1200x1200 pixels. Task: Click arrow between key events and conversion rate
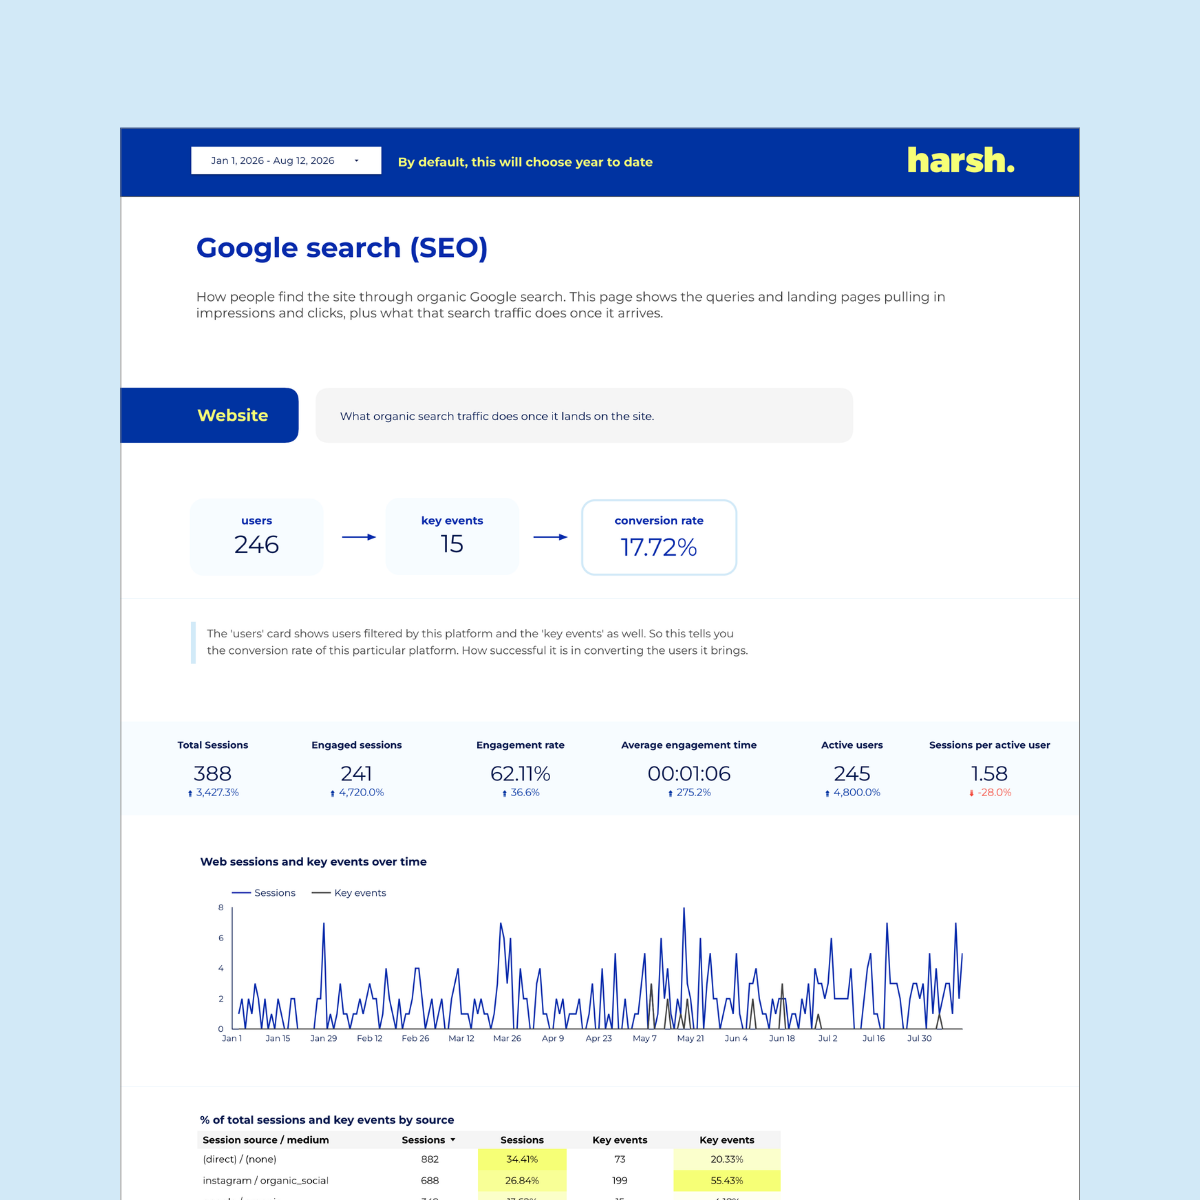(550, 537)
